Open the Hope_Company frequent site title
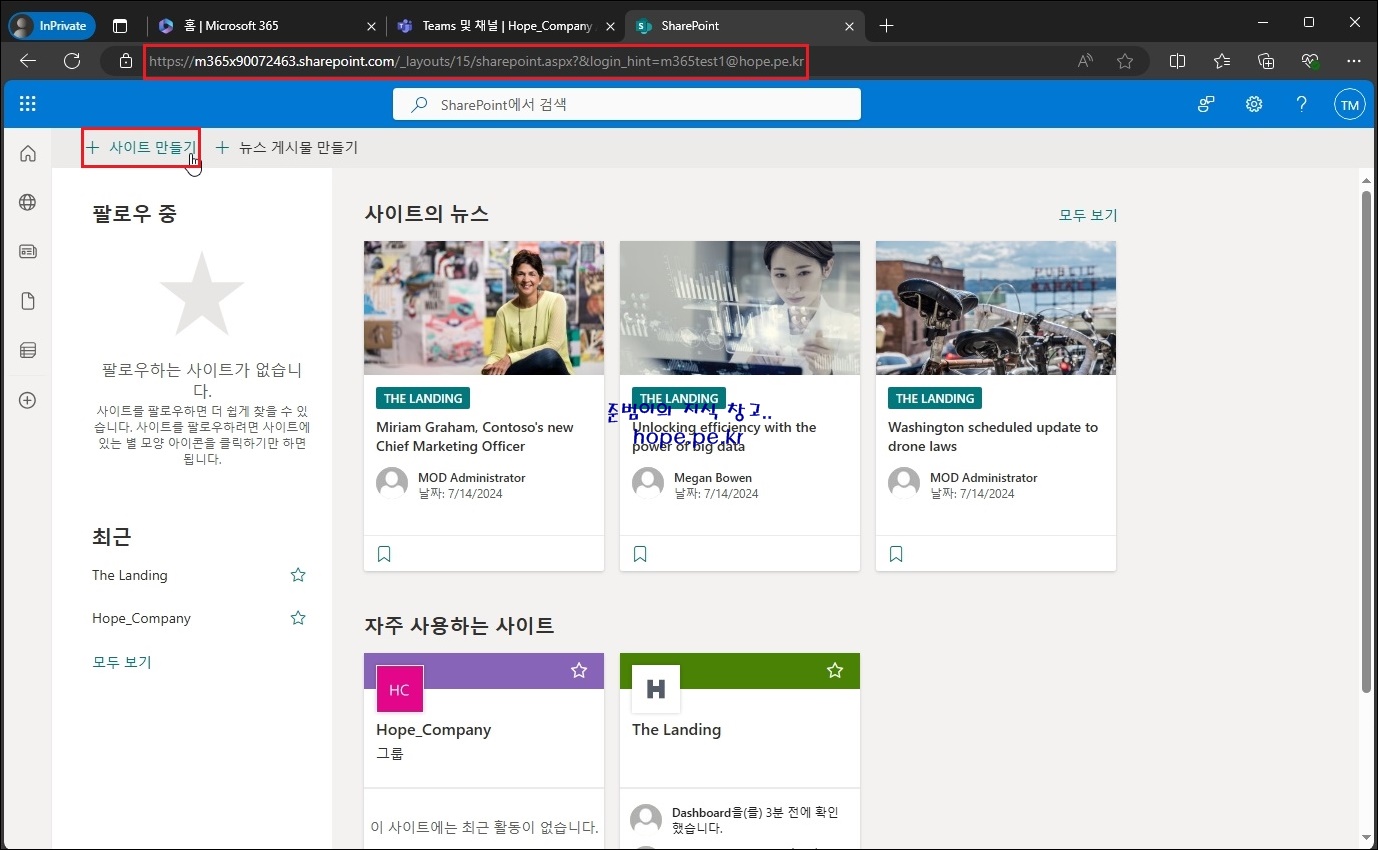Viewport: 1378px width, 850px height. pos(434,730)
